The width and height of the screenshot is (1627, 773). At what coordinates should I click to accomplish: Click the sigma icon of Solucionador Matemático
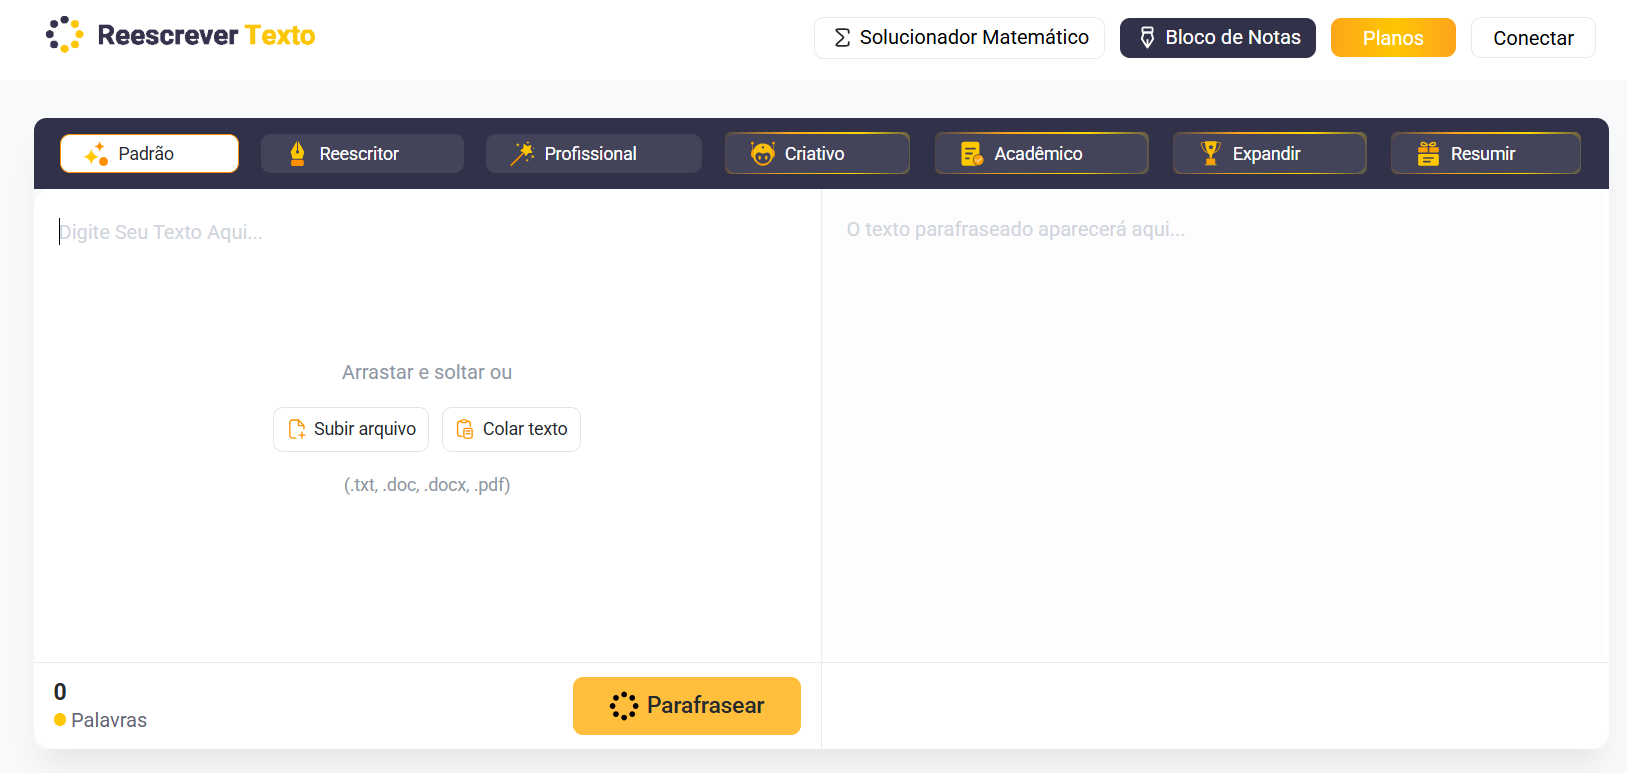point(842,37)
